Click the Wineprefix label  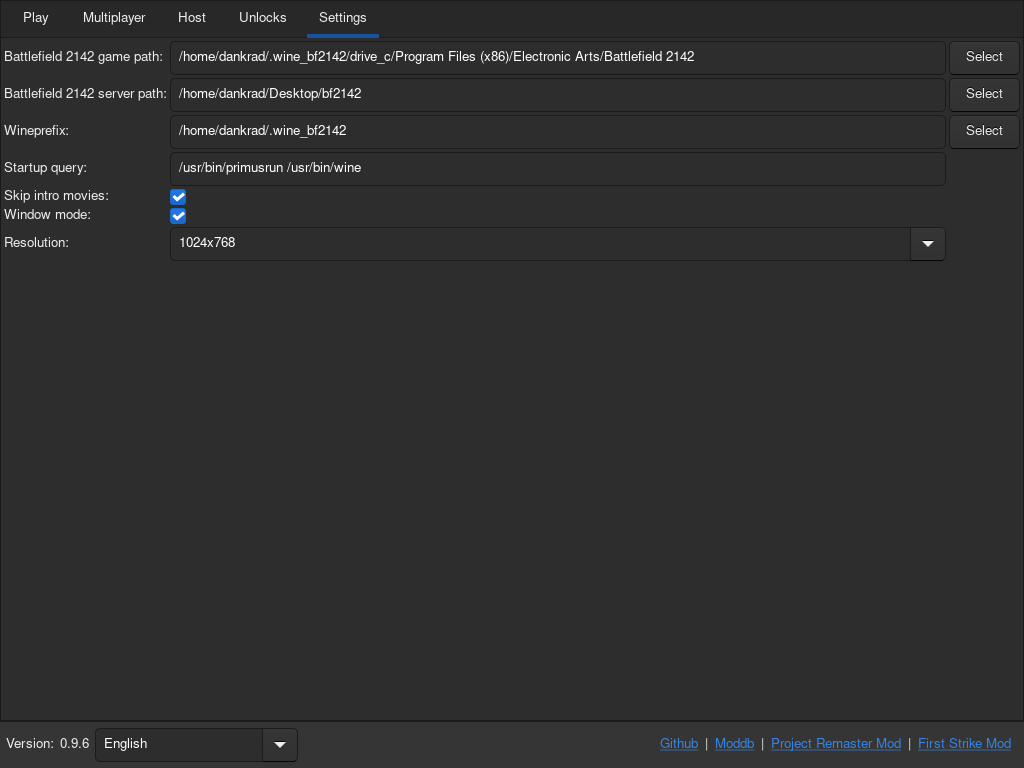[36, 131]
